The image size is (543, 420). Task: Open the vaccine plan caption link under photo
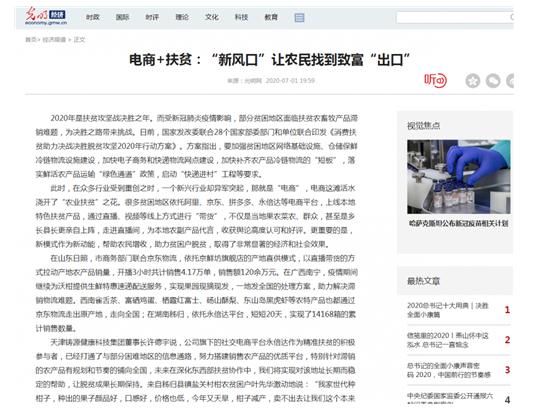459,223
